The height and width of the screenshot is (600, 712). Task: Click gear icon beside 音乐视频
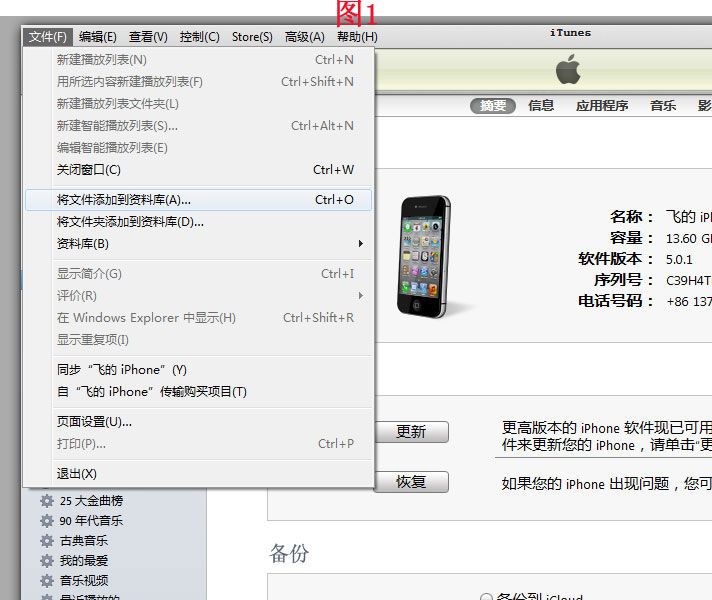pos(47,580)
